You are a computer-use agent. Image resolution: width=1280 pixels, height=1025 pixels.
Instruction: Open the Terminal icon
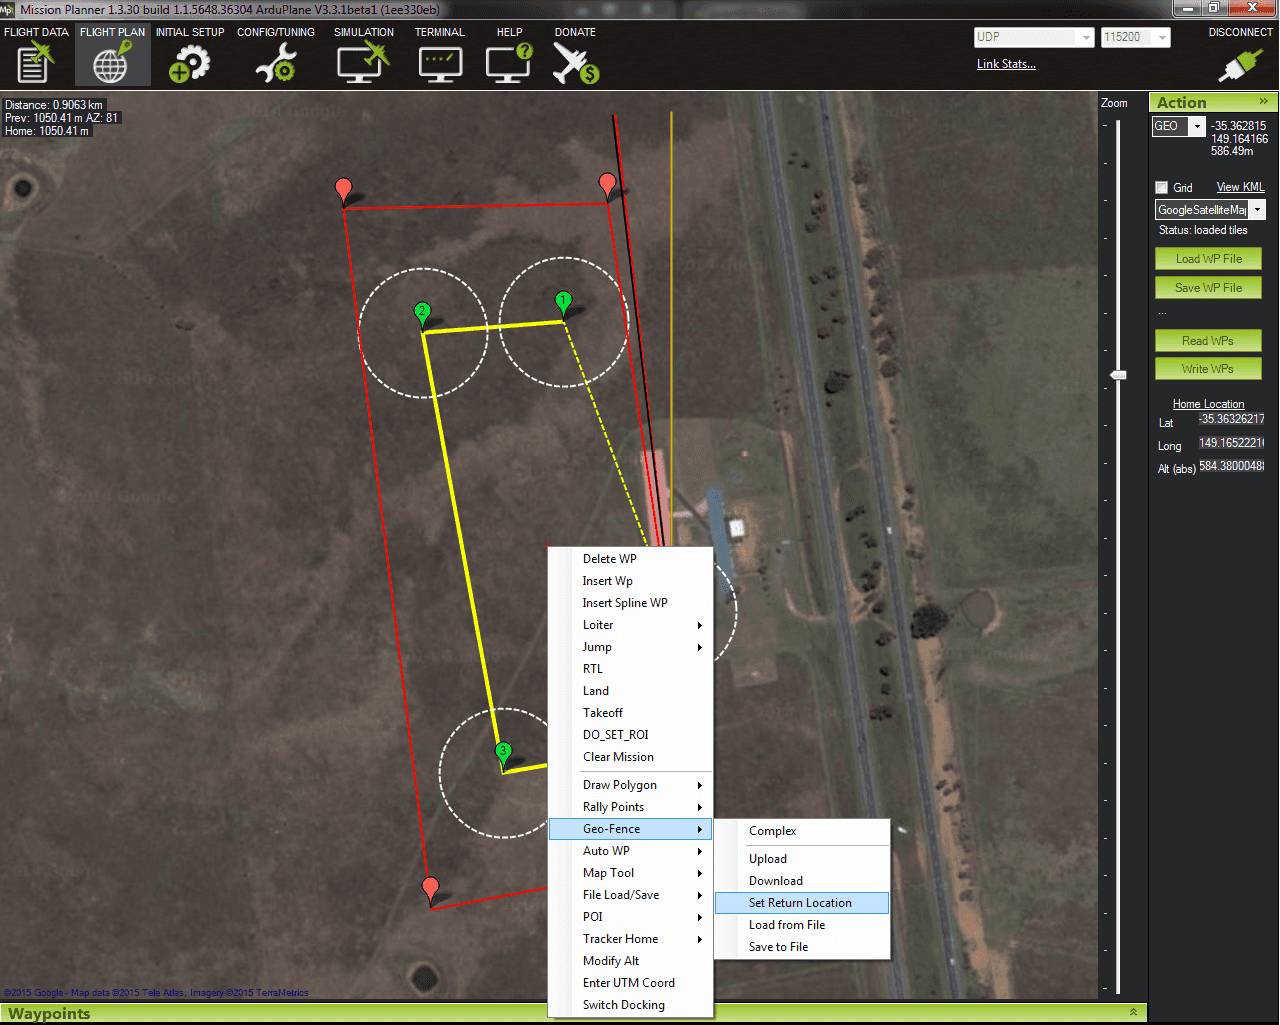[x=439, y=62]
